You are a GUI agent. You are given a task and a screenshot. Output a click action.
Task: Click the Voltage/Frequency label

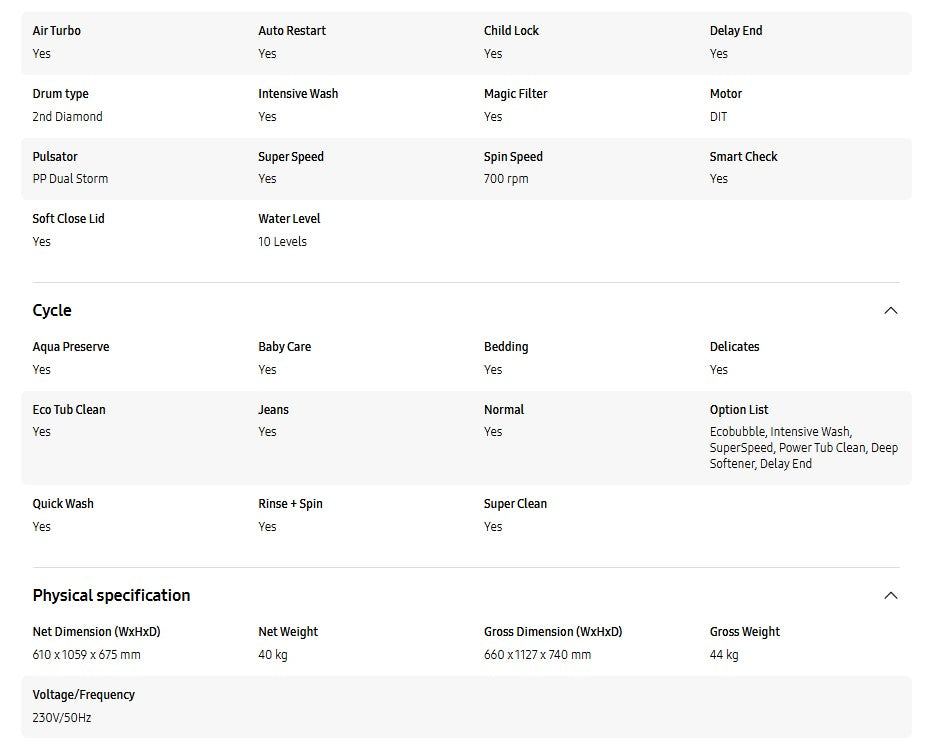[83, 695]
